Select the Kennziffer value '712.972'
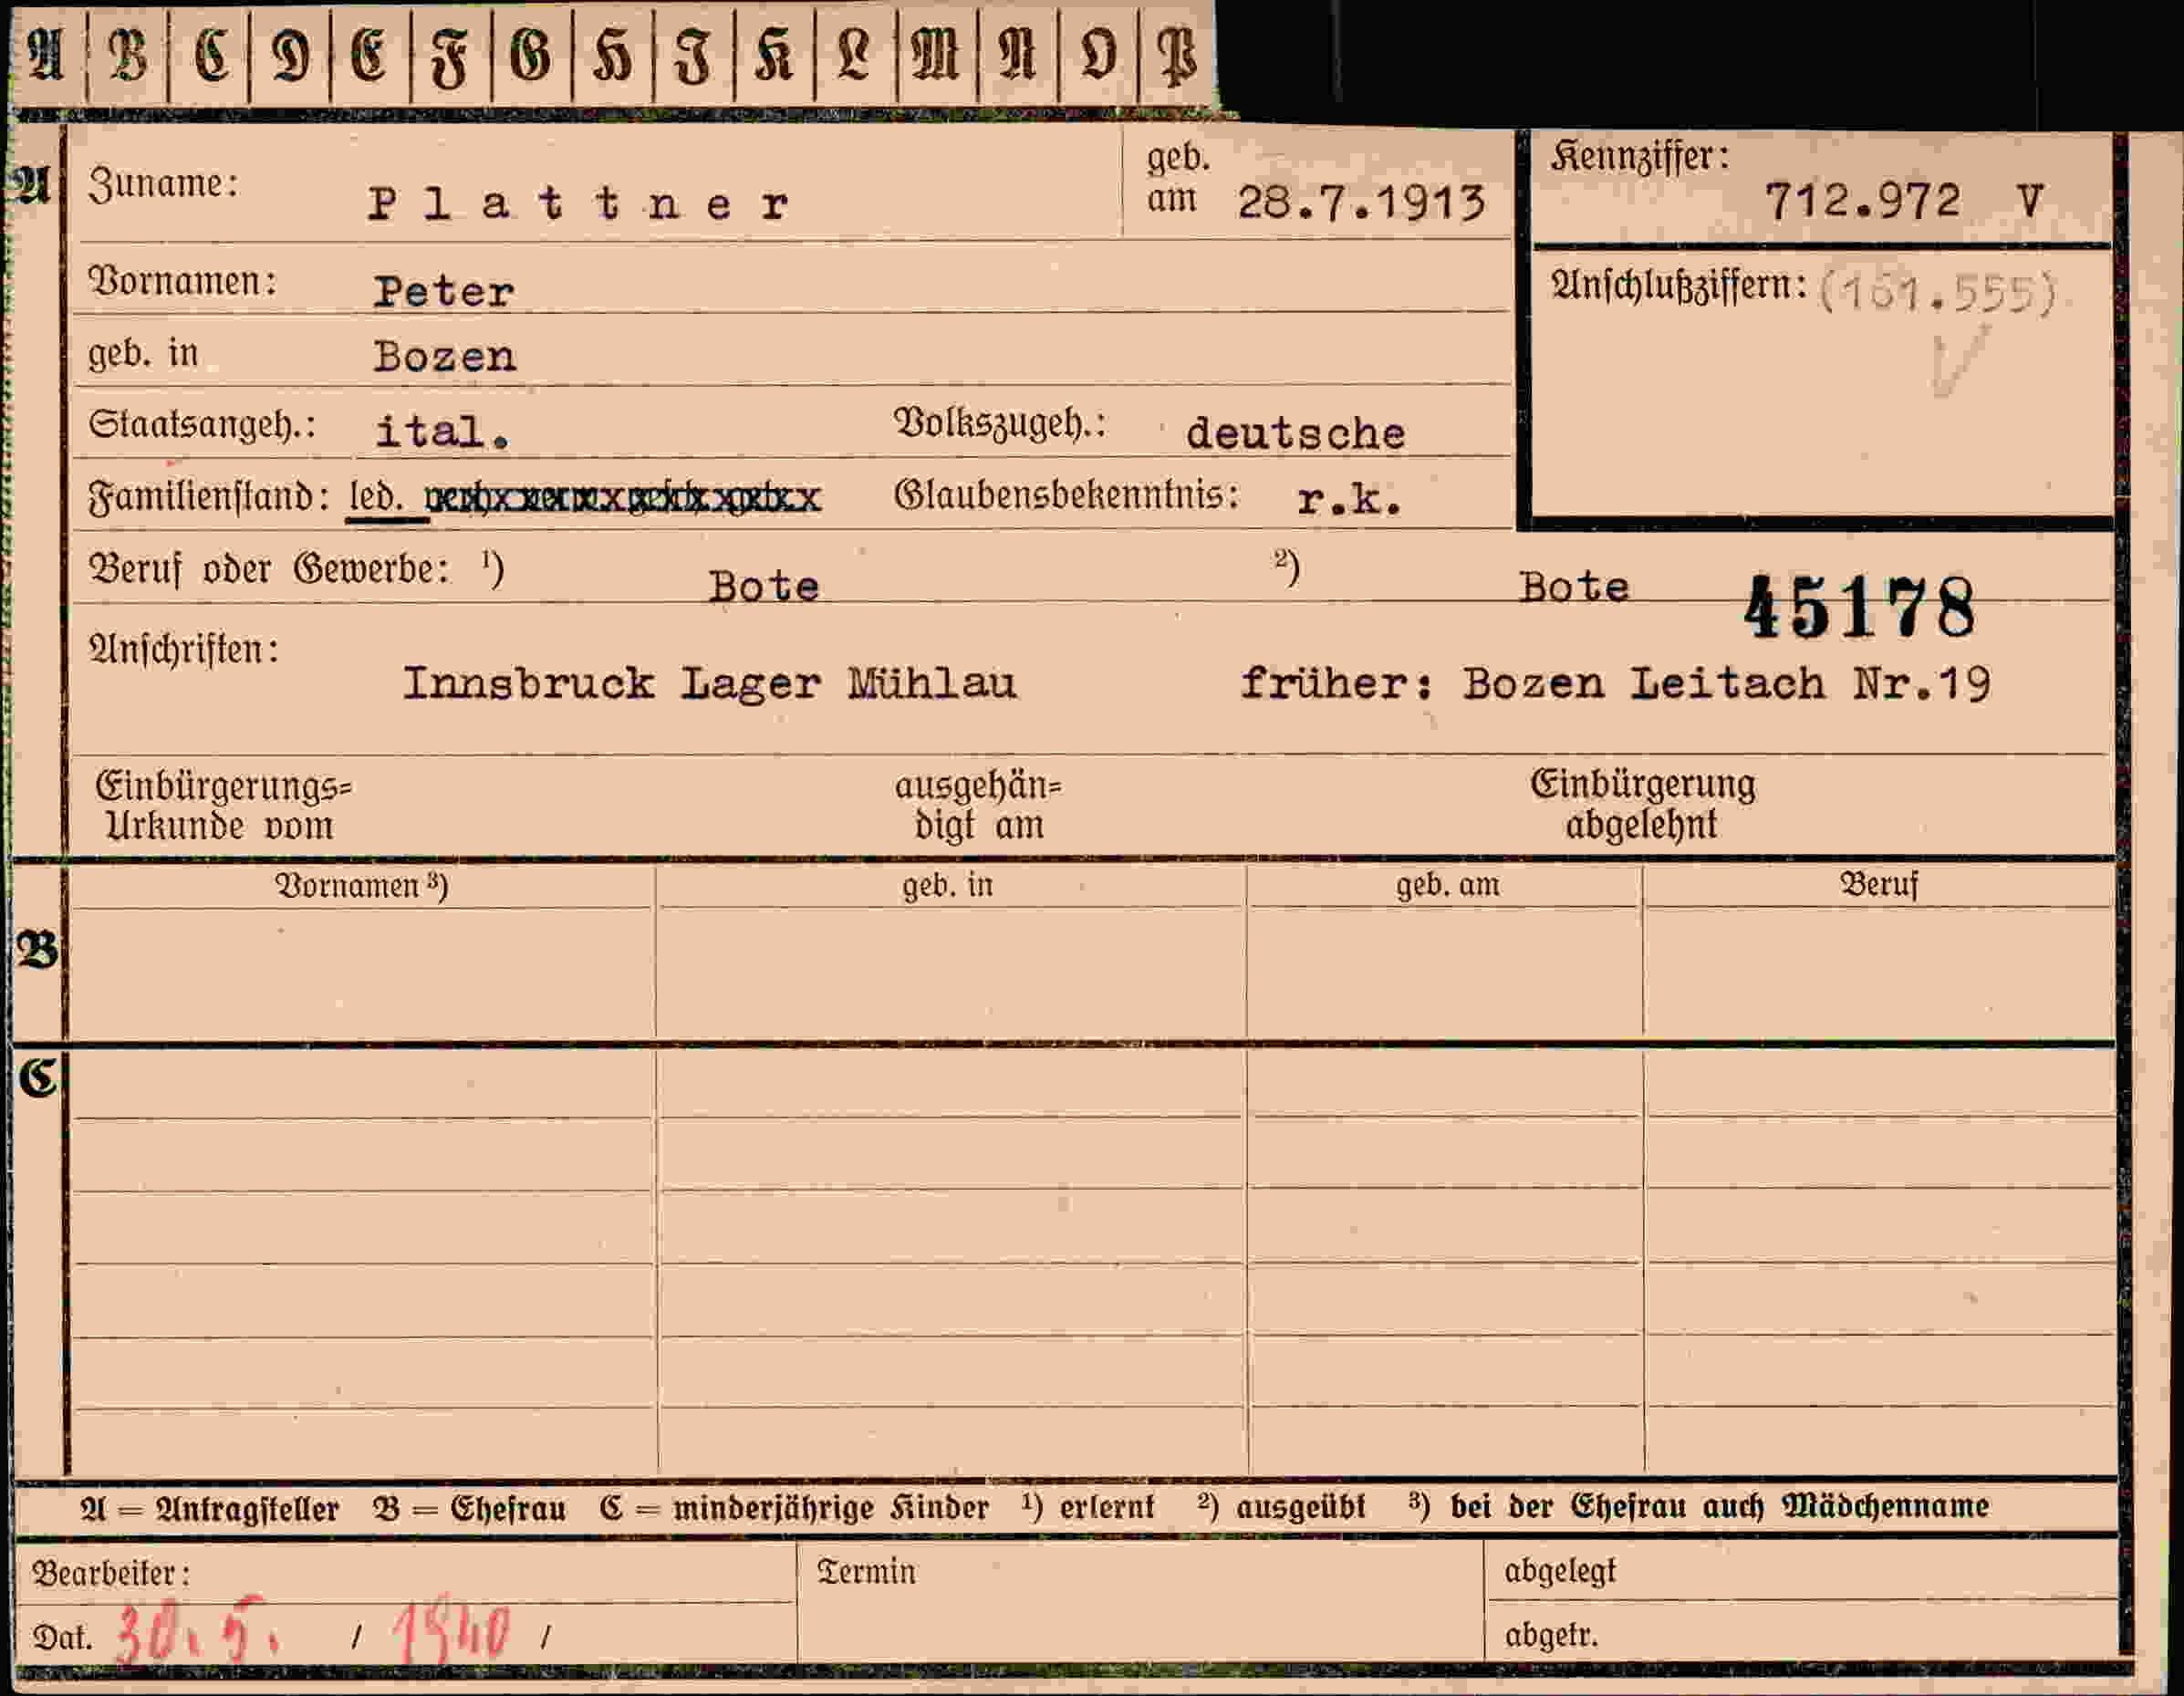Screen dimensions: 2184x1696 (1862, 201)
